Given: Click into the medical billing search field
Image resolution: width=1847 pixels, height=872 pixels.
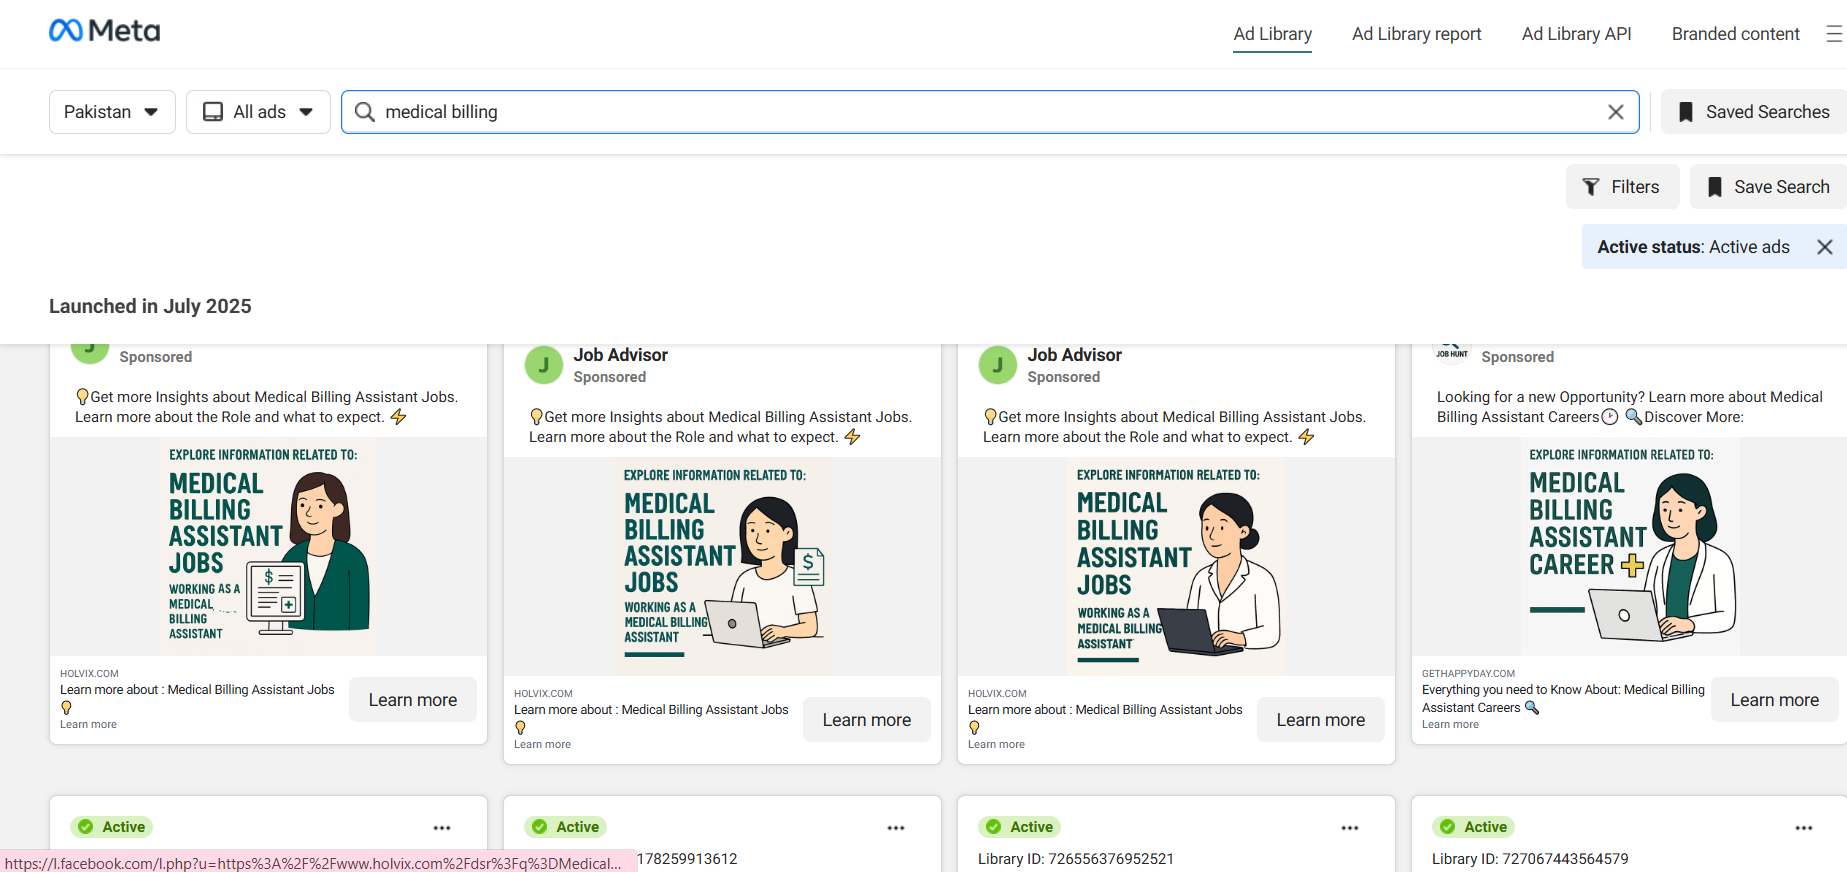Looking at the screenshot, I should [980, 112].
